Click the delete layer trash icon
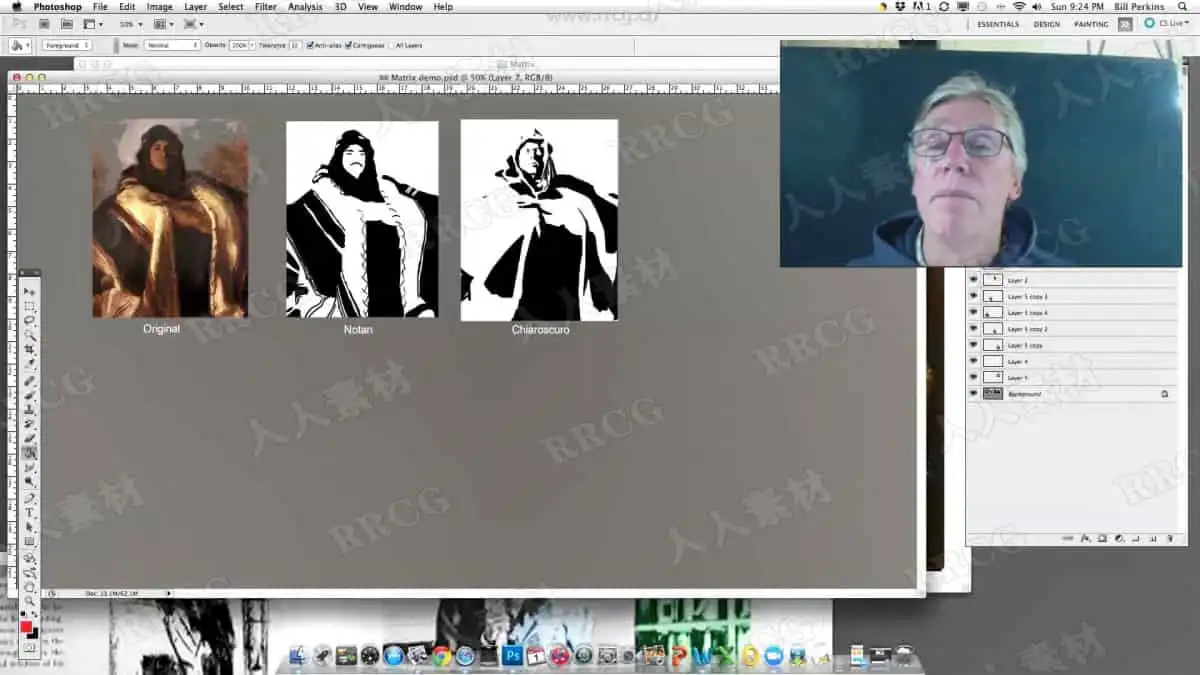 [1170, 539]
